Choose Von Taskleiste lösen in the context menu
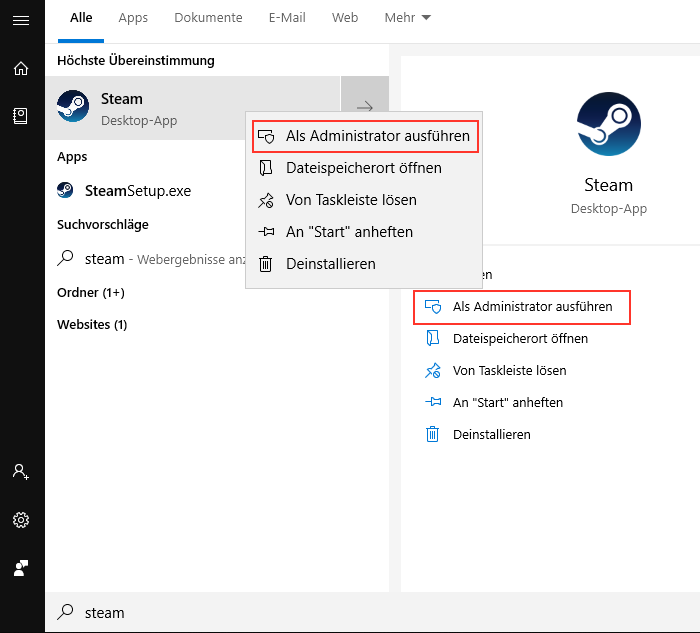Image resolution: width=700 pixels, height=633 pixels. coord(363,200)
